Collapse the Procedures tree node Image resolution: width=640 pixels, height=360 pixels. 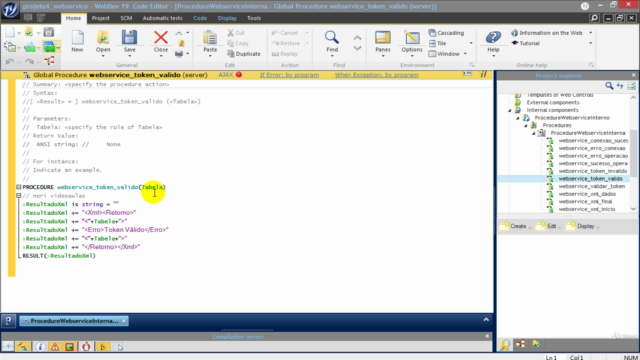pyautogui.click(x=526, y=125)
